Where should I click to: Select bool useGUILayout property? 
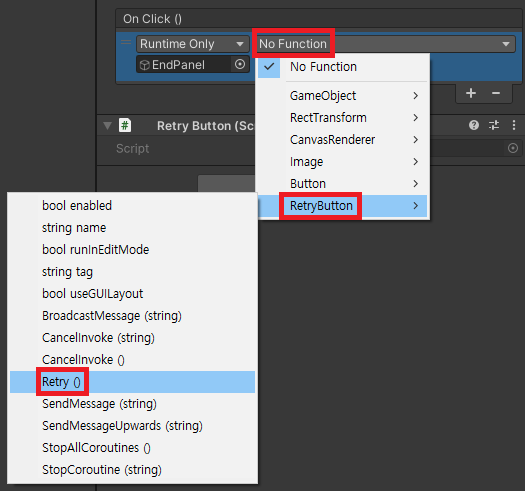point(132,294)
